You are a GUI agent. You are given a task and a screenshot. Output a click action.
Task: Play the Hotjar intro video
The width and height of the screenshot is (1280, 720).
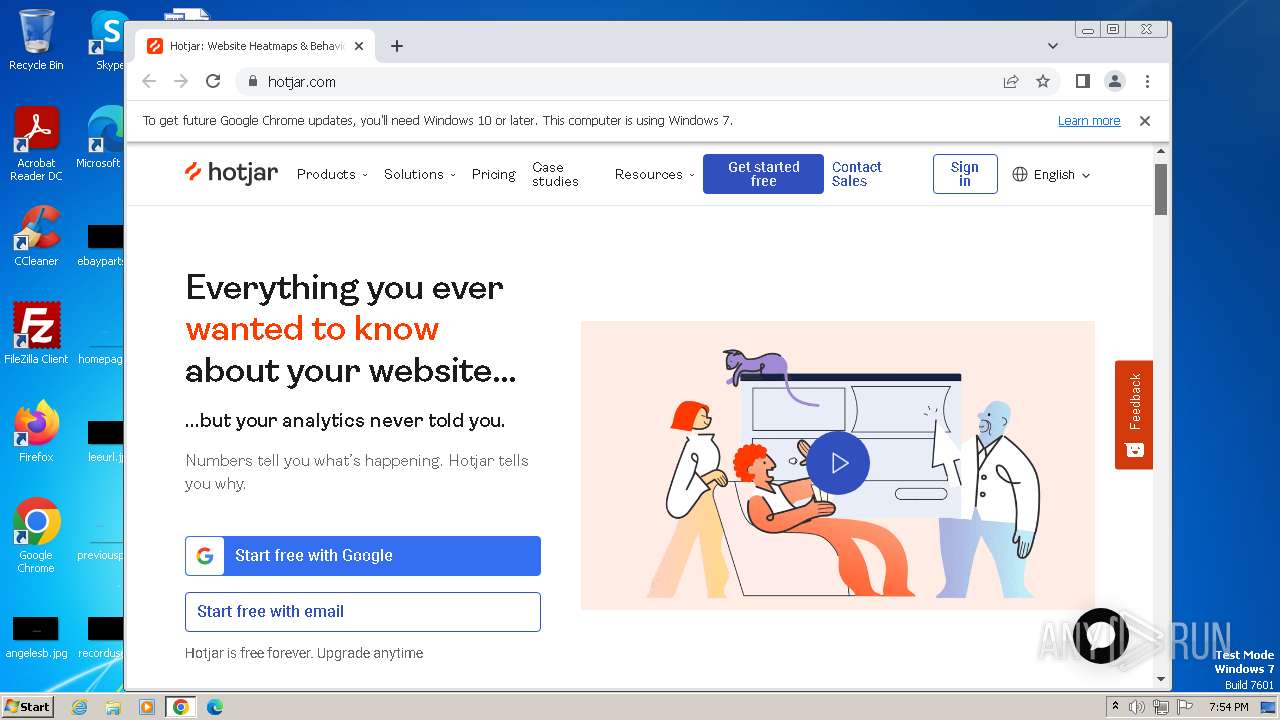tap(838, 463)
